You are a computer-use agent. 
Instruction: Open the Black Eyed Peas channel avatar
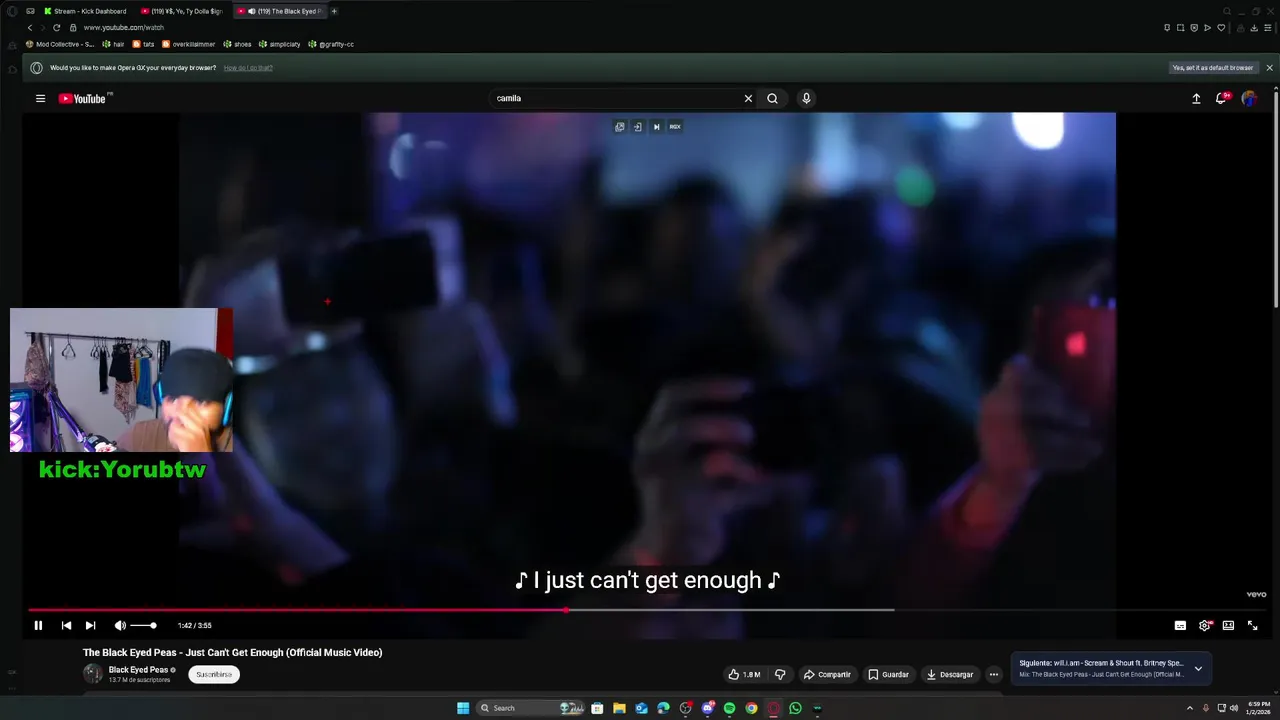93,674
